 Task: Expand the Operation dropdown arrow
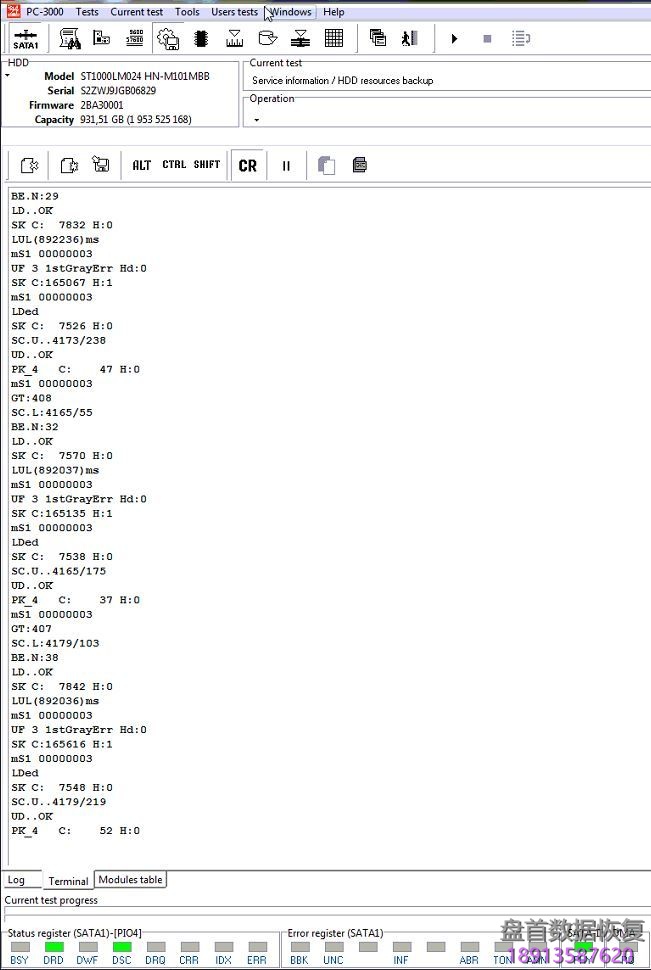256,120
